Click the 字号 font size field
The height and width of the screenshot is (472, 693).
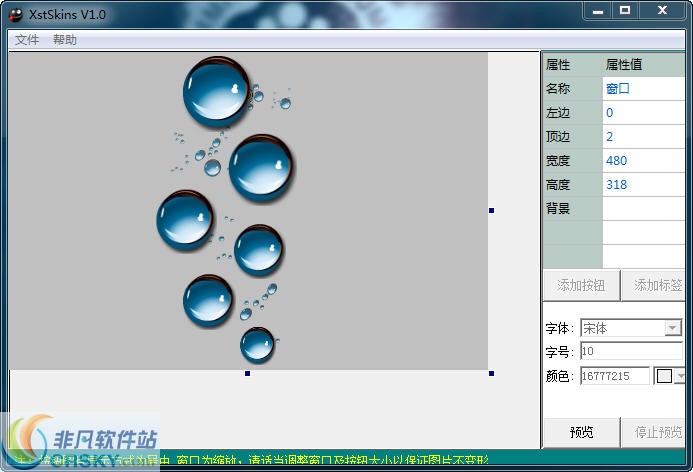click(x=631, y=351)
